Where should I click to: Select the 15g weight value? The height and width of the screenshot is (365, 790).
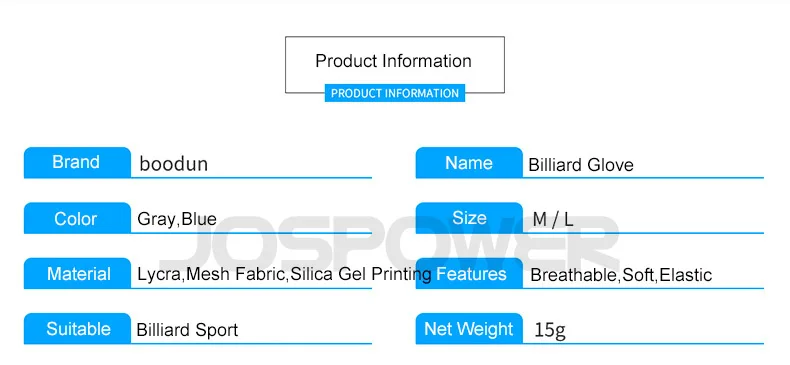(x=550, y=330)
